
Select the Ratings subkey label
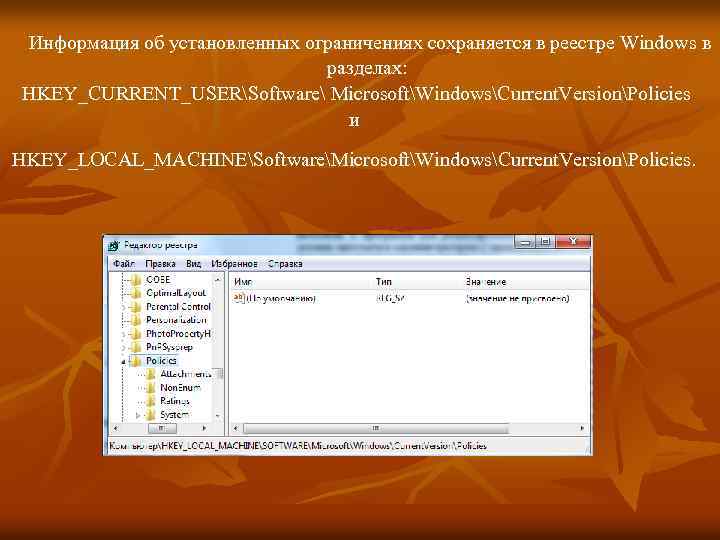175,401
